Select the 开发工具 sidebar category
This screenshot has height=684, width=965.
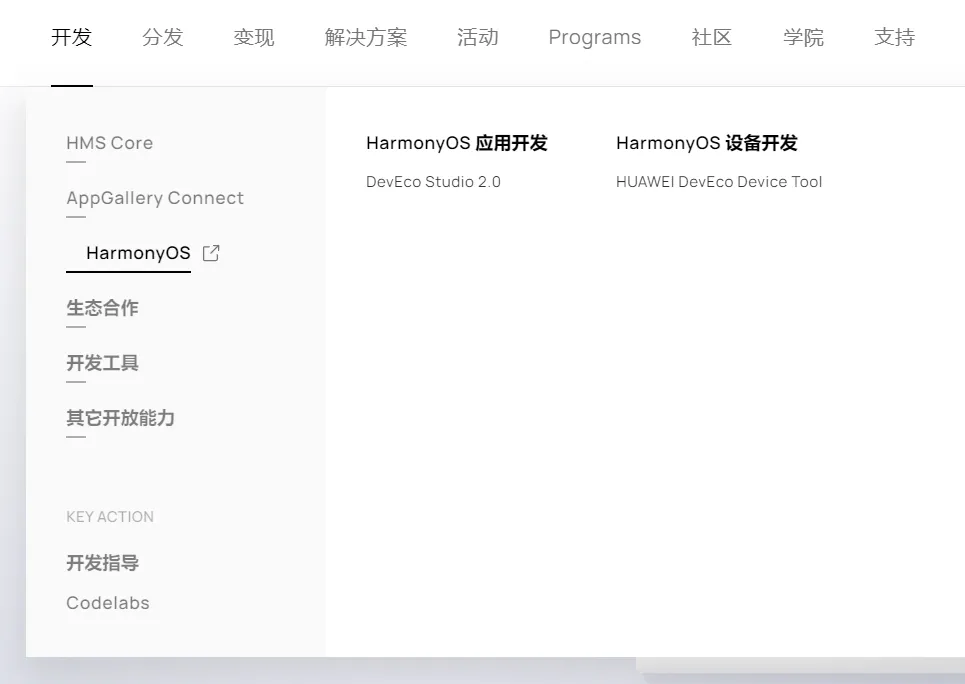click(x=102, y=363)
